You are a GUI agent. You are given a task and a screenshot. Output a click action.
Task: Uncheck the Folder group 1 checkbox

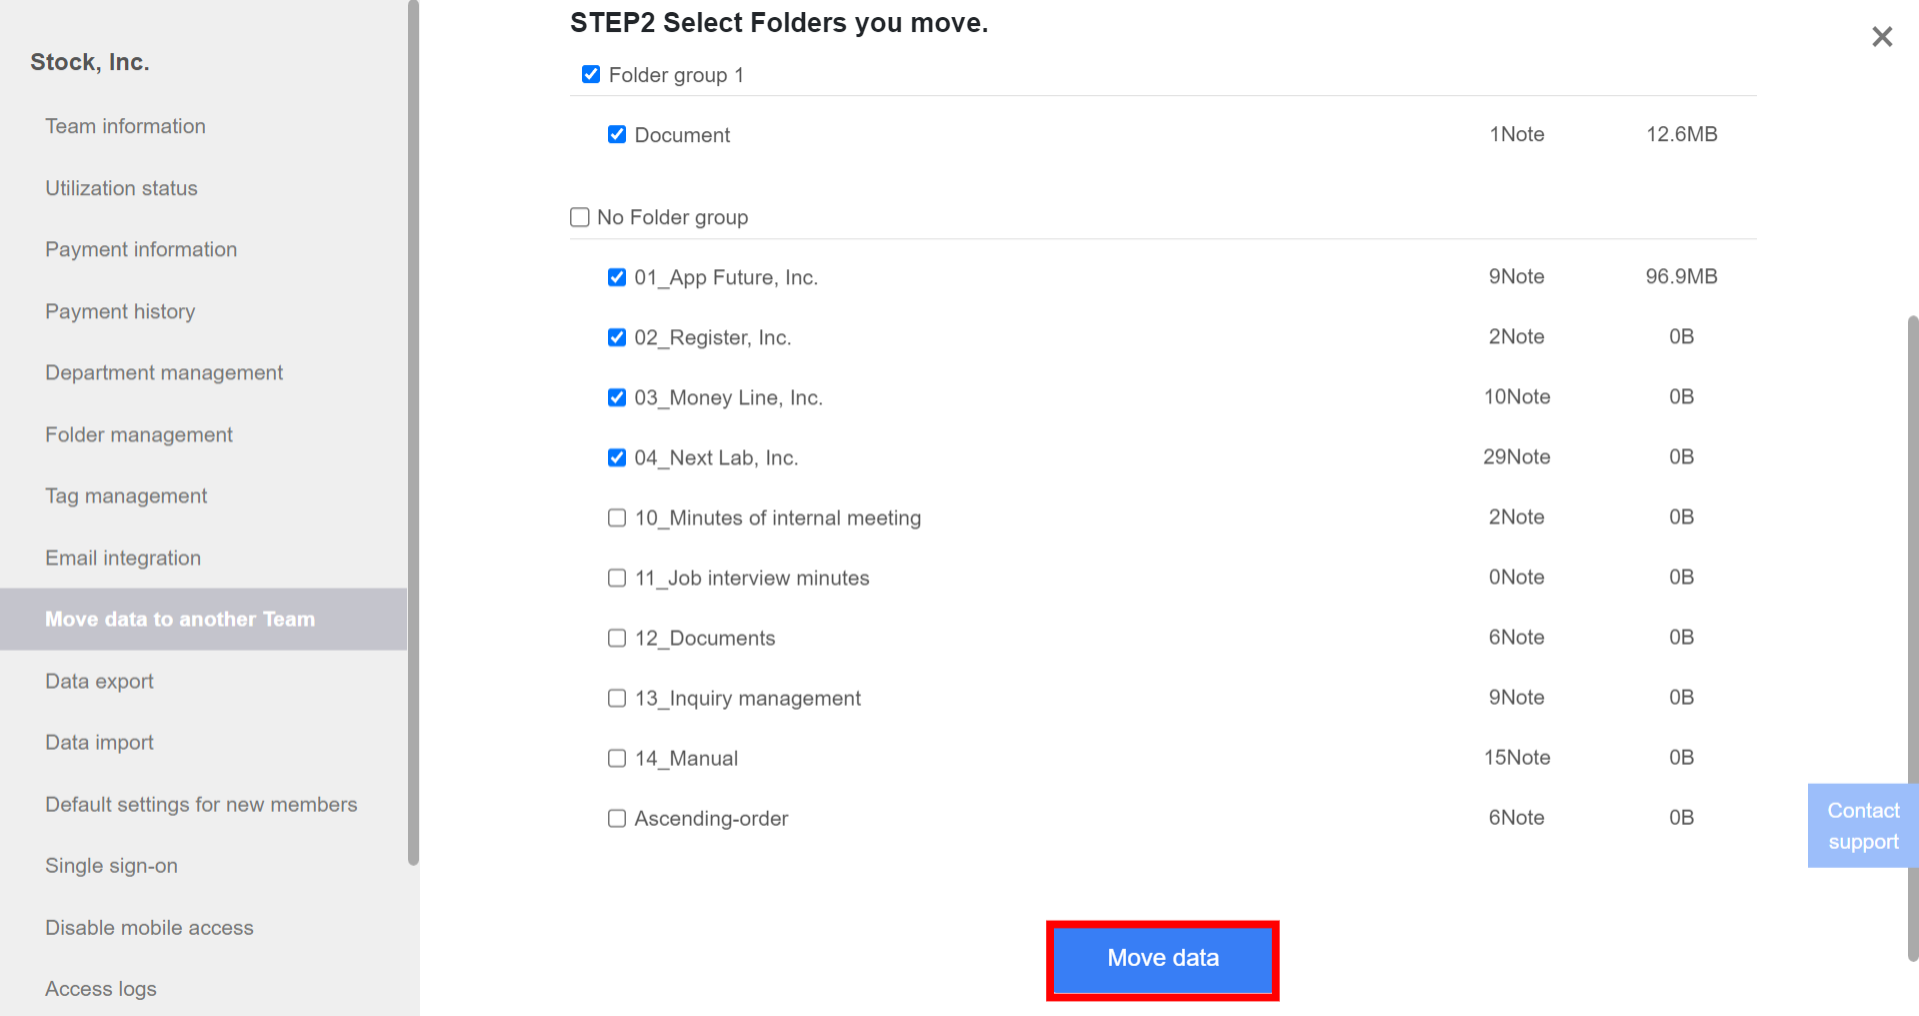pyautogui.click(x=591, y=73)
